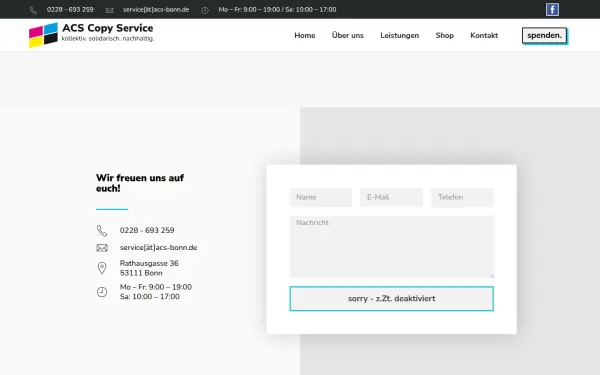
Task: Open the Home menu item
Action: click(305, 35)
